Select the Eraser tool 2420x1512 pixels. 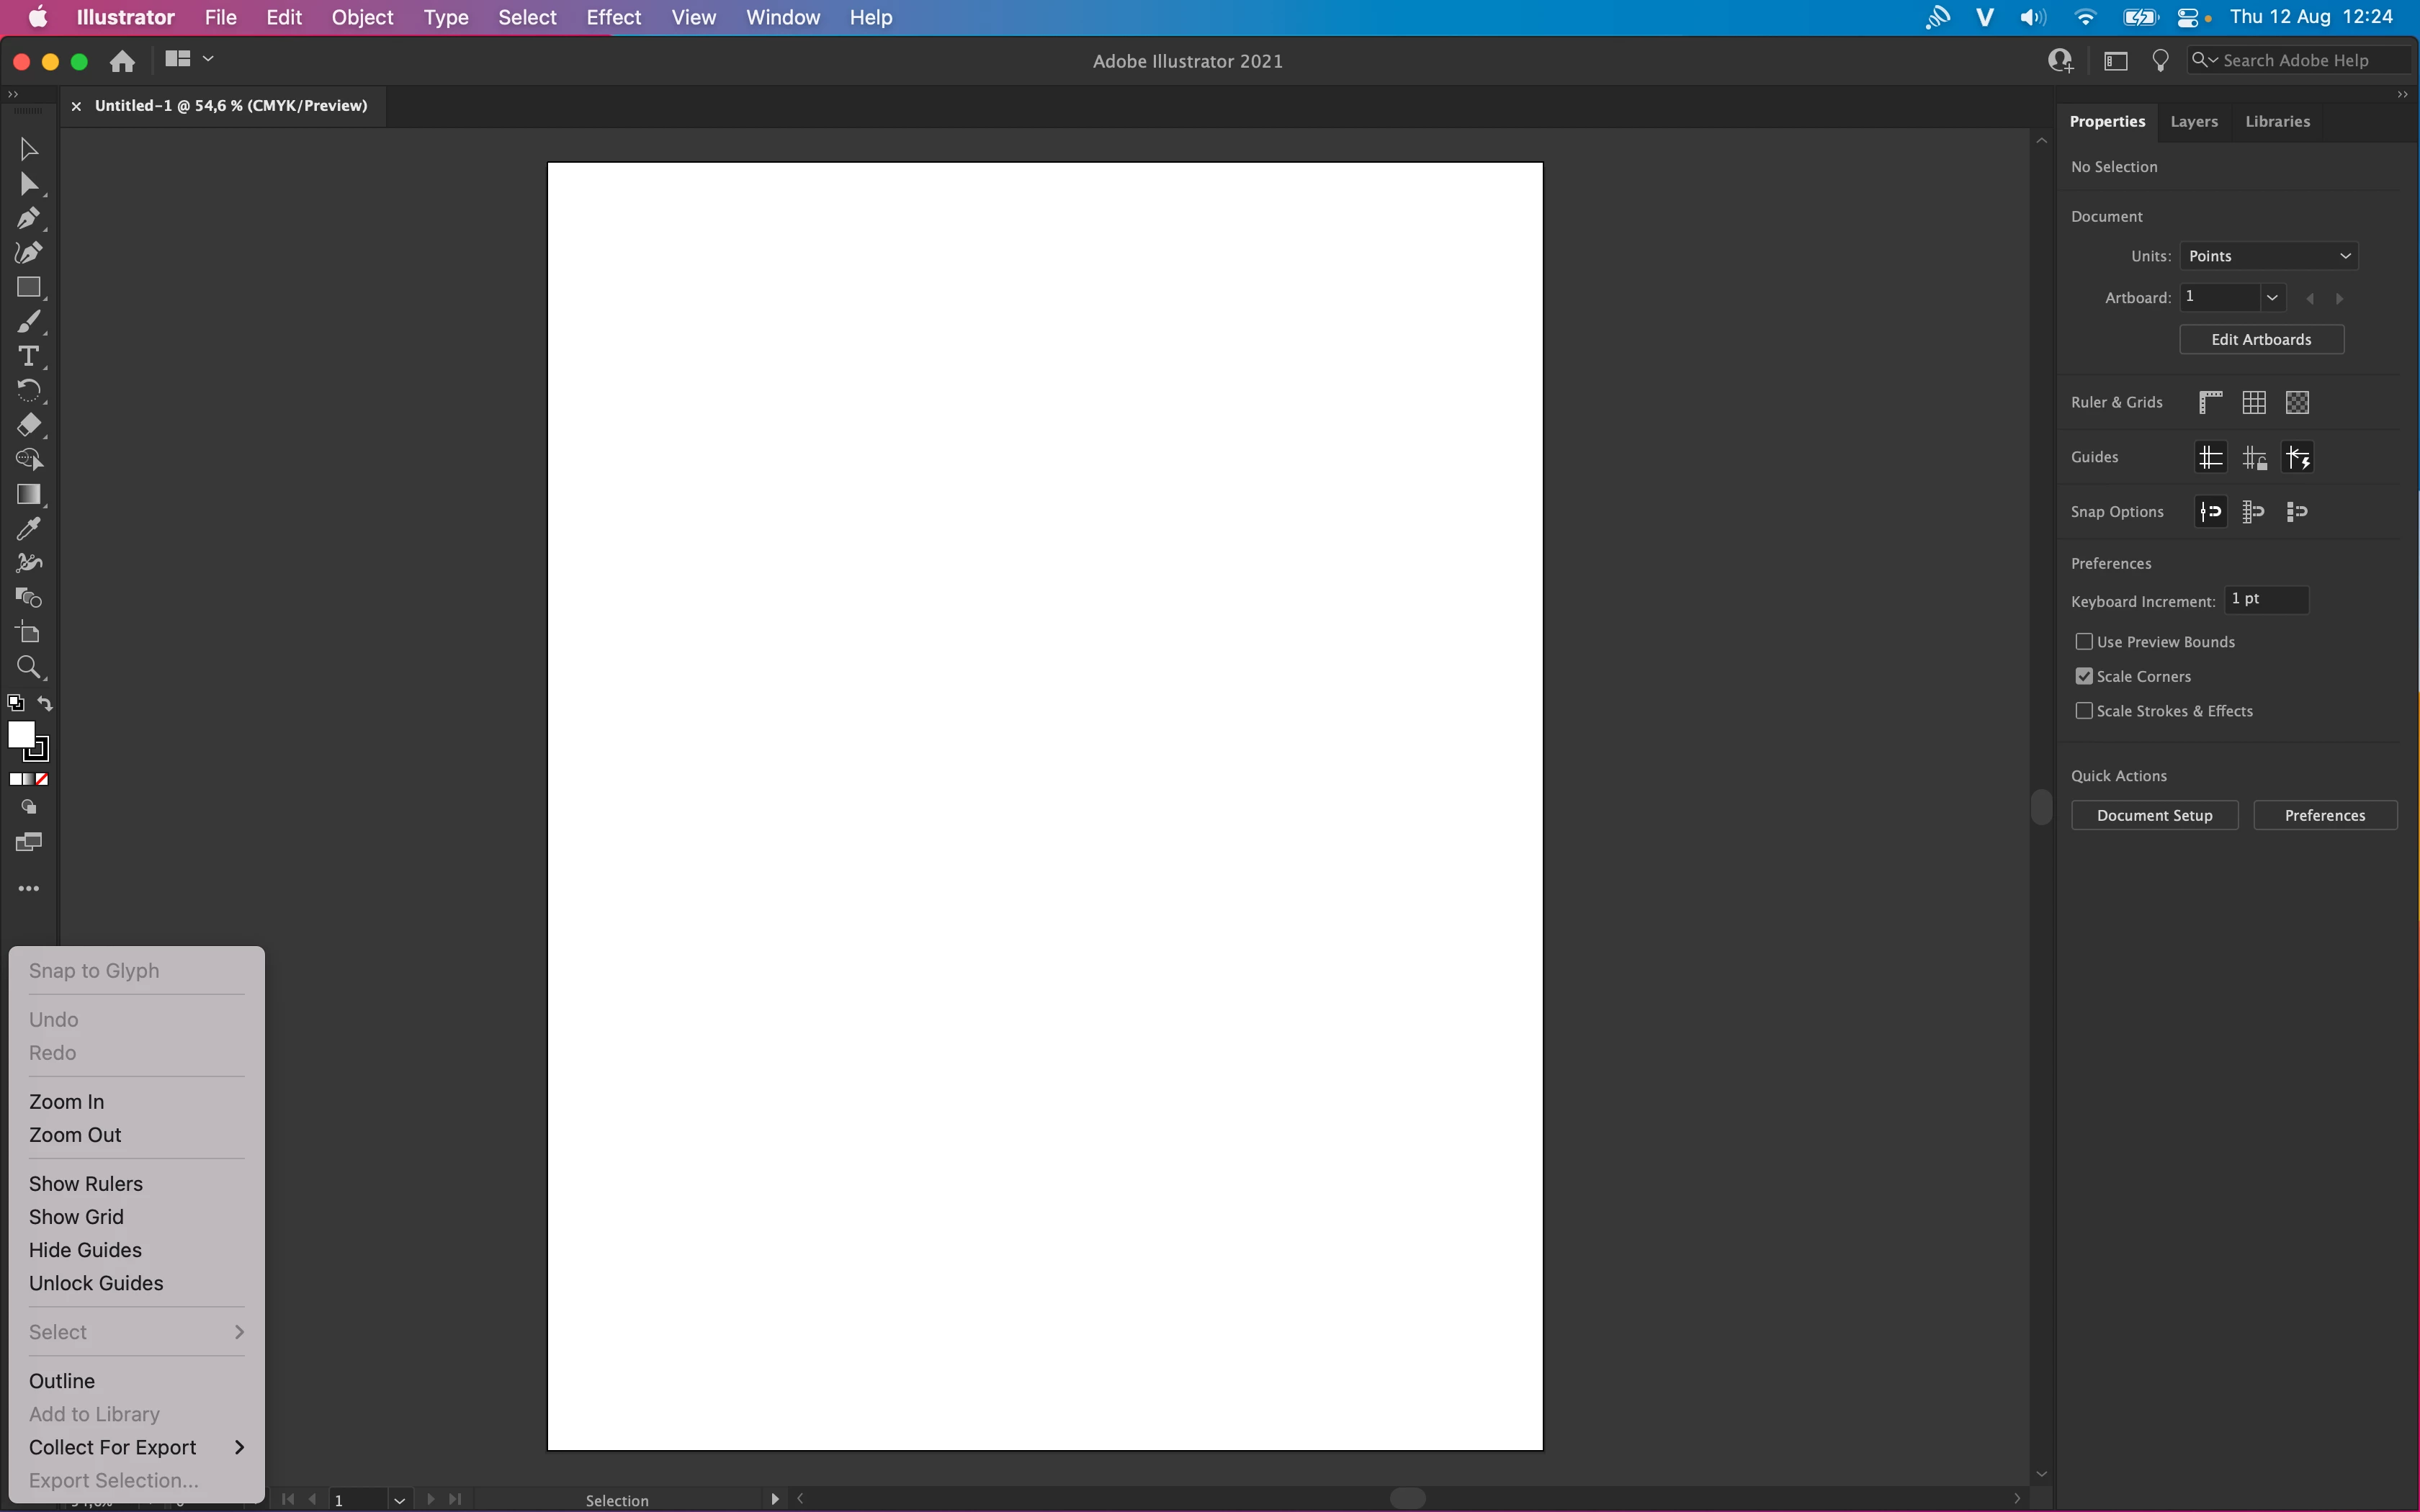click(28, 425)
